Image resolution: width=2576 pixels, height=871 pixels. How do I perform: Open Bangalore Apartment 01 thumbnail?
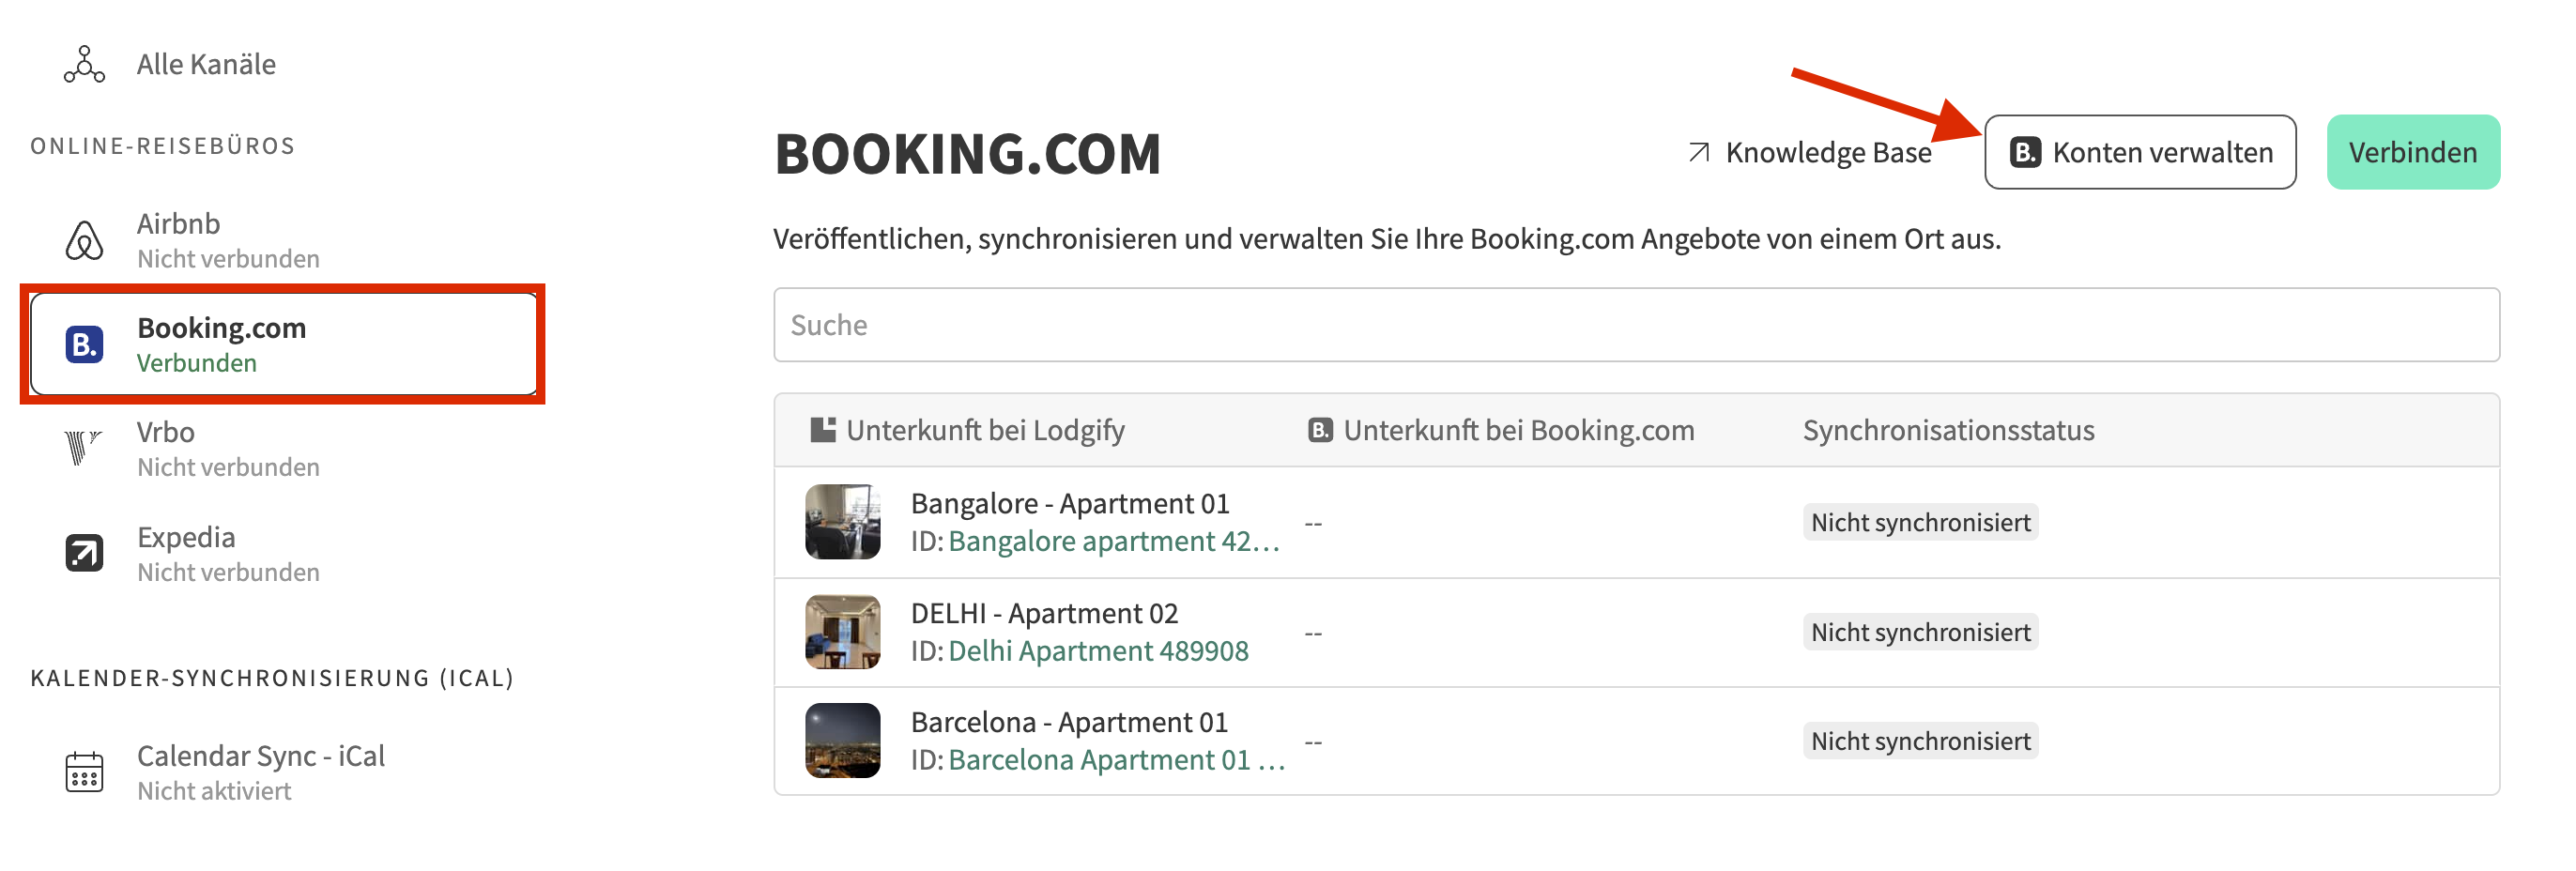pyautogui.click(x=842, y=522)
